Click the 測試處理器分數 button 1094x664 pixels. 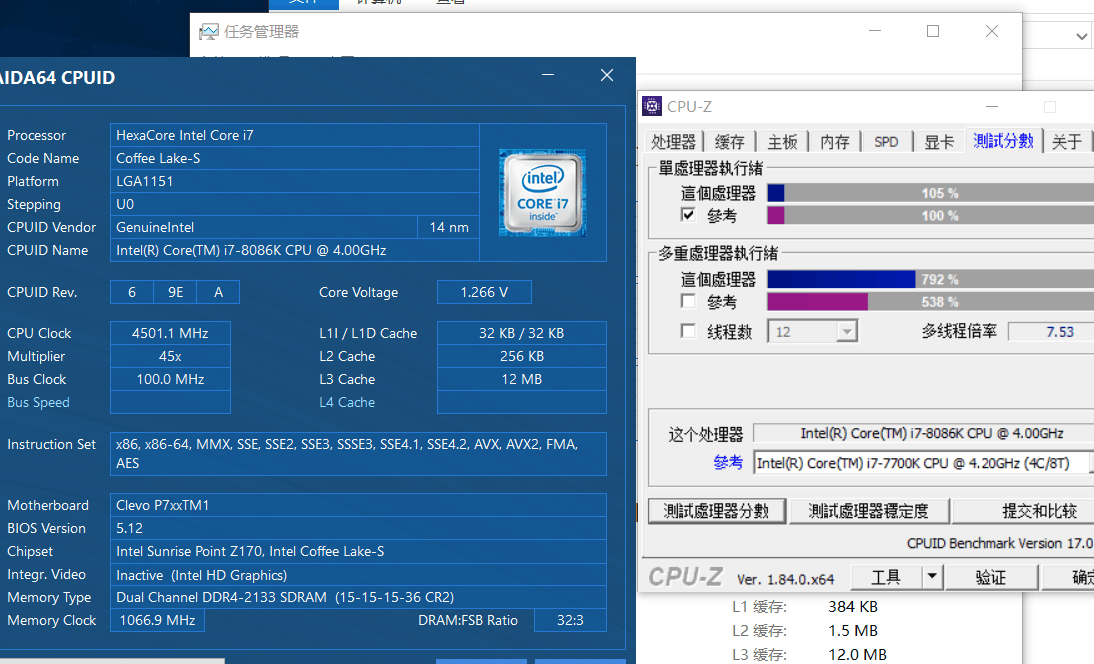pyautogui.click(x=717, y=511)
